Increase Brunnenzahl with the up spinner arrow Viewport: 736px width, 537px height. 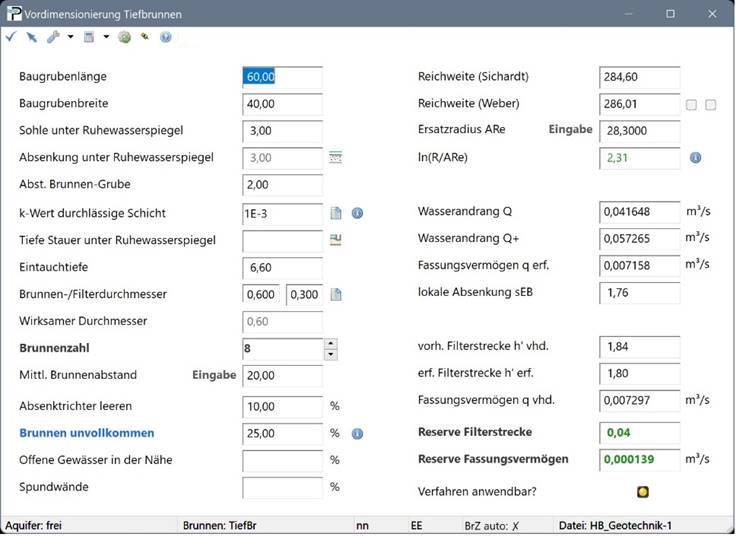tap(331, 344)
